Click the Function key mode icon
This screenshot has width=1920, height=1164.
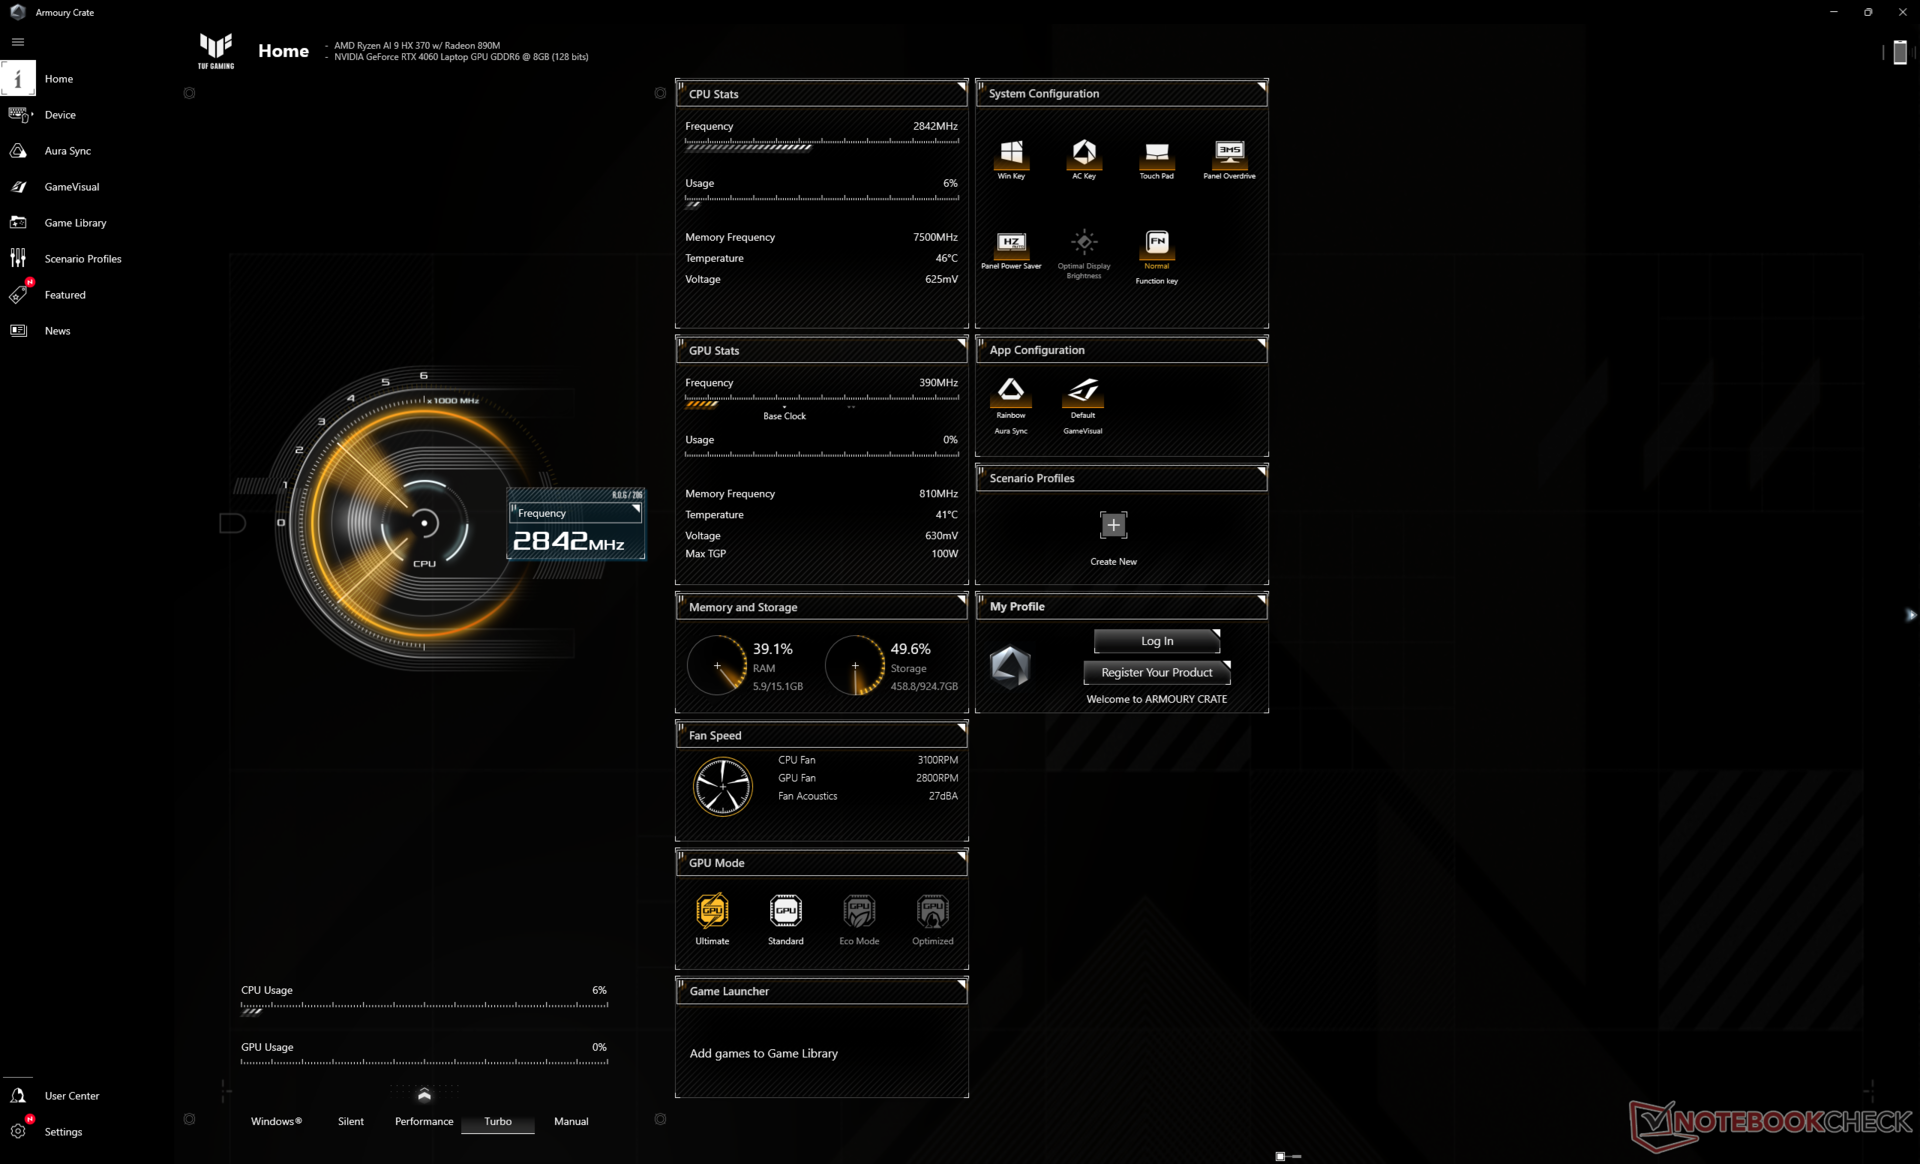click(x=1156, y=243)
